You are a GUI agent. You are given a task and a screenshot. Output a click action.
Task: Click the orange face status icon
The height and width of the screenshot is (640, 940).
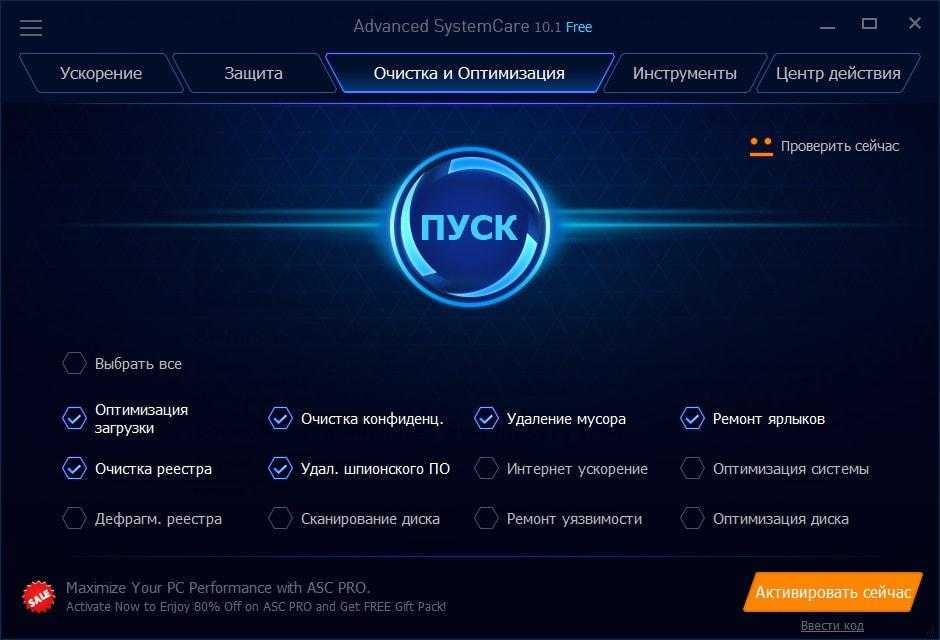(x=761, y=146)
